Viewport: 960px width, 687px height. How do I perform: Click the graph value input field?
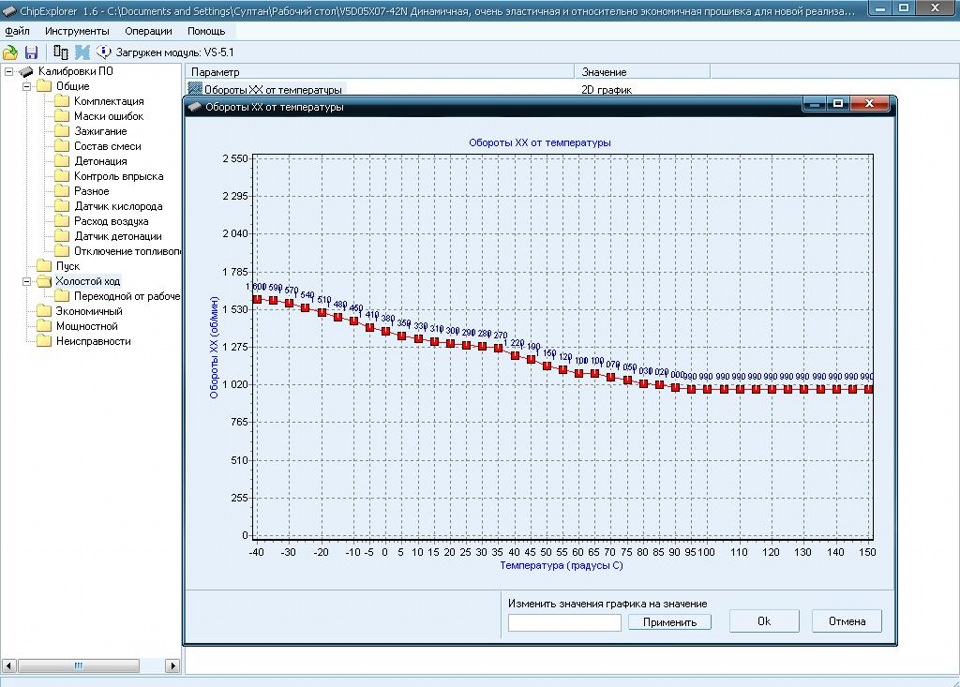(x=564, y=622)
